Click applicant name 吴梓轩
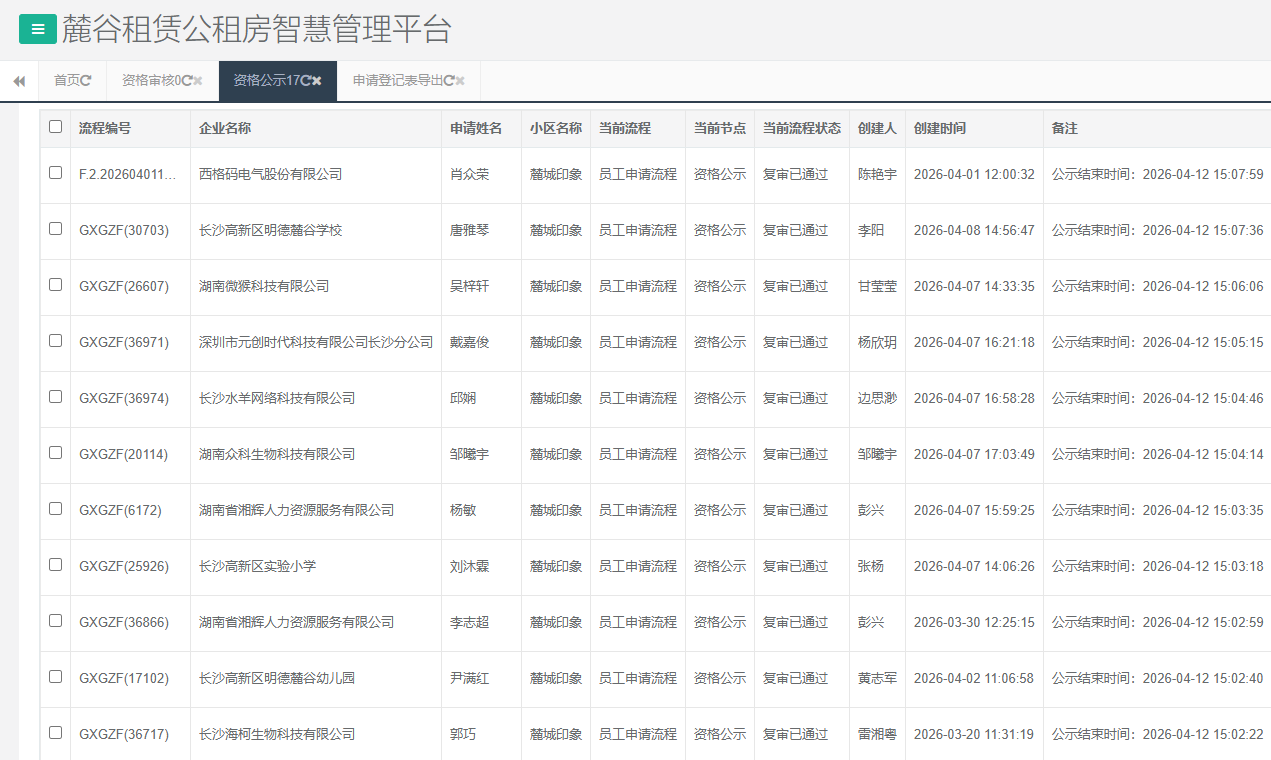Viewport: 1271px width, 760px height. pyautogui.click(x=470, y=286)
